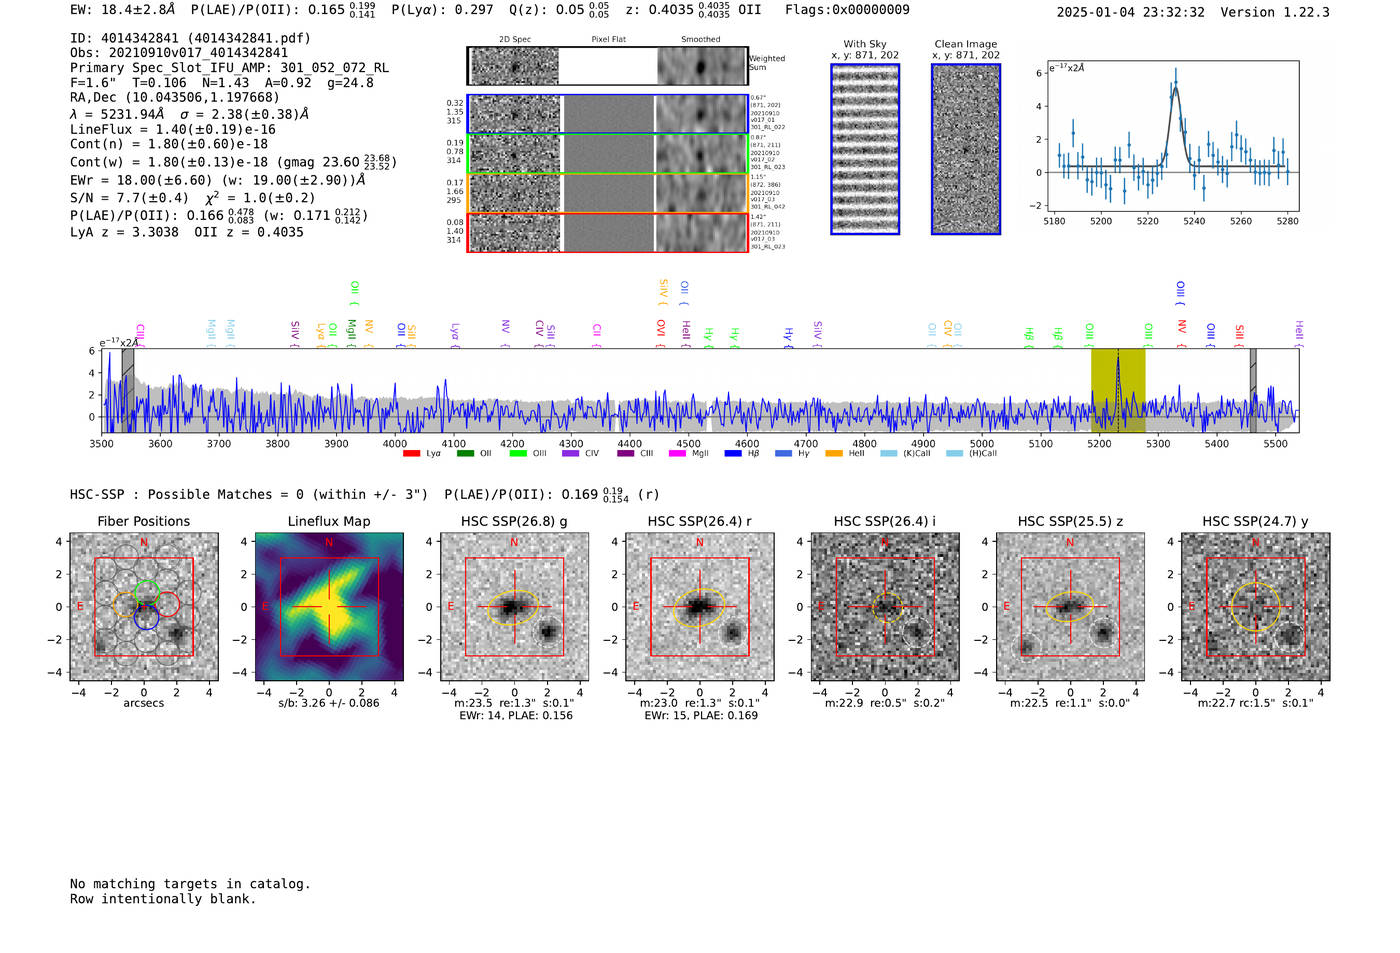
Task: Open the HSC SSP(24.7) y image
Action: pos(1255,607)
